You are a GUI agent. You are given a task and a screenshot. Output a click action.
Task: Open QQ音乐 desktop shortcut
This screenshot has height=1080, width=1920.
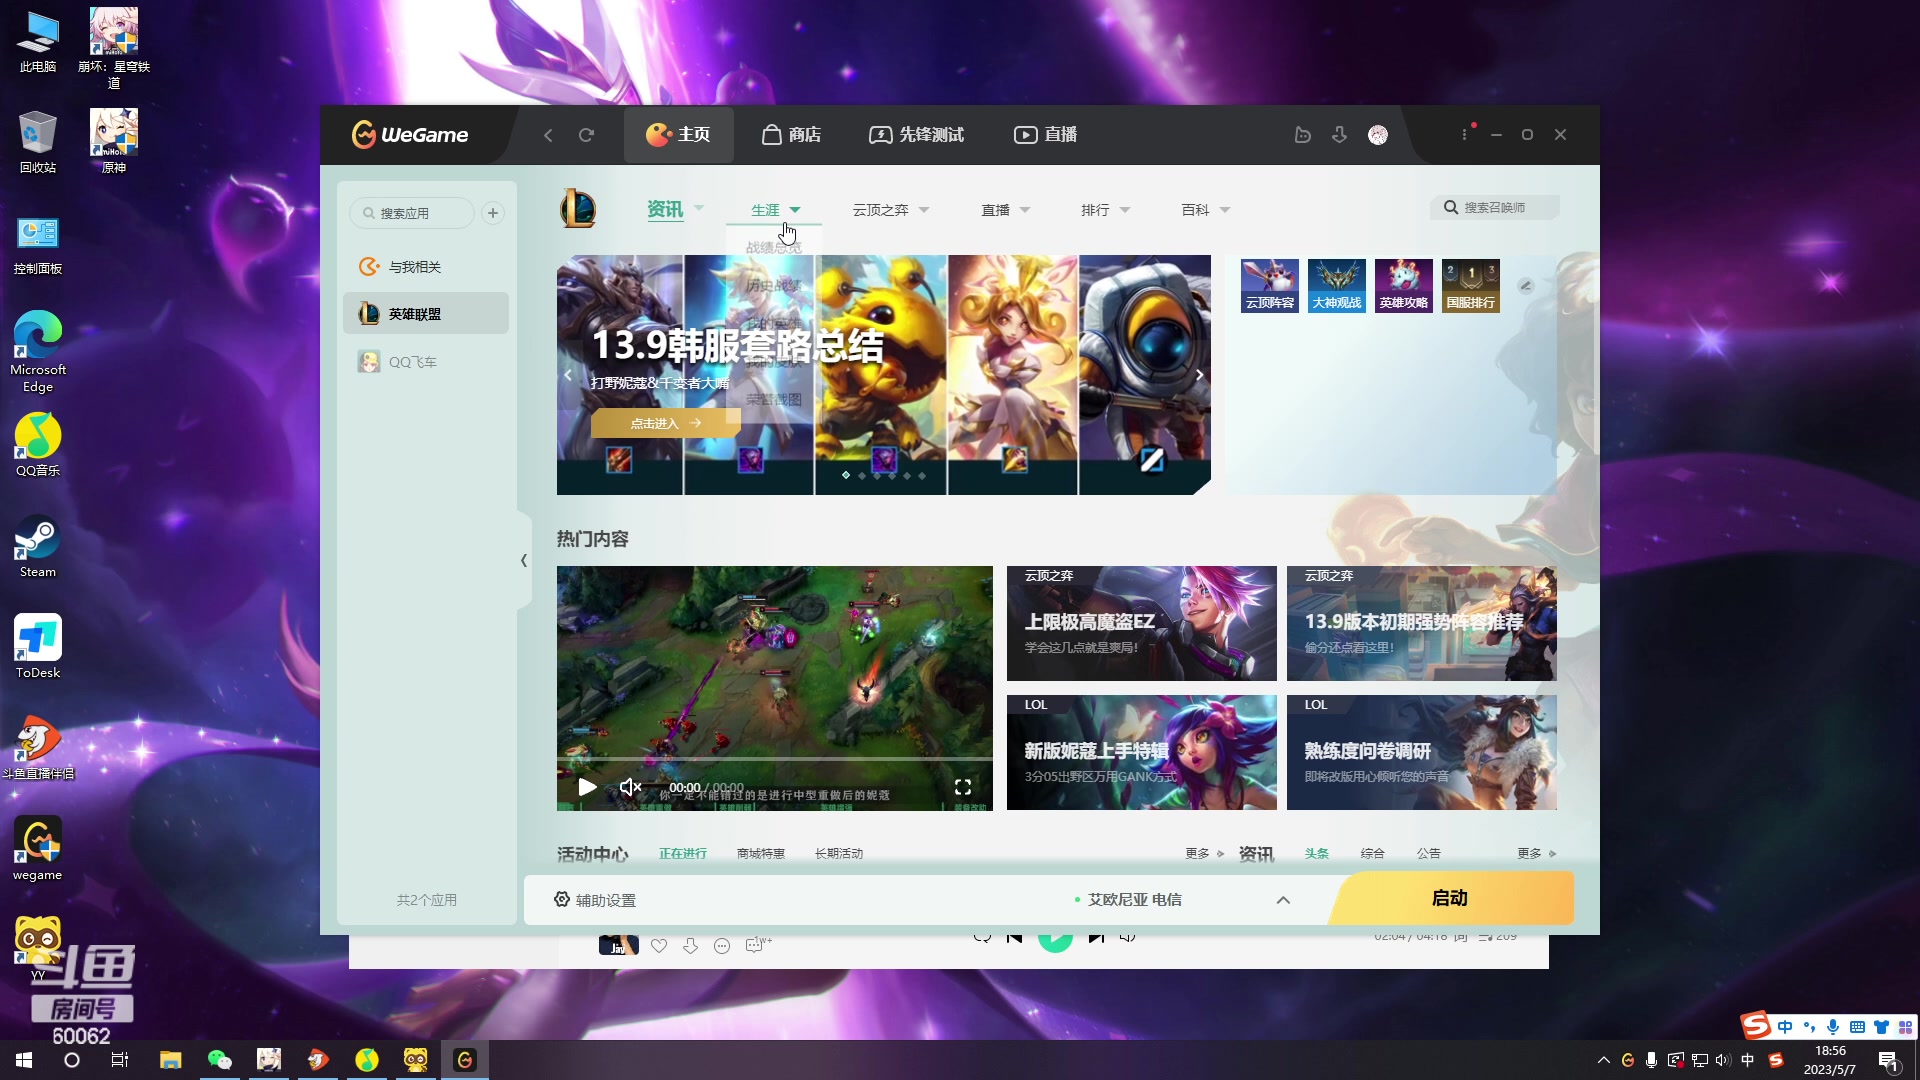(x=38, y=446)
